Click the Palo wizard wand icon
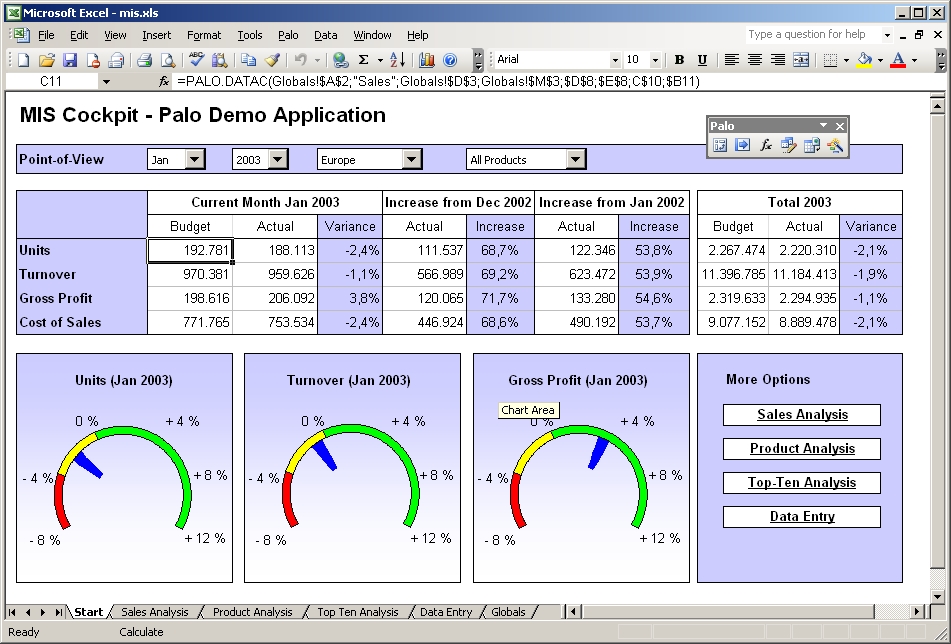 (x=834, y=146)
